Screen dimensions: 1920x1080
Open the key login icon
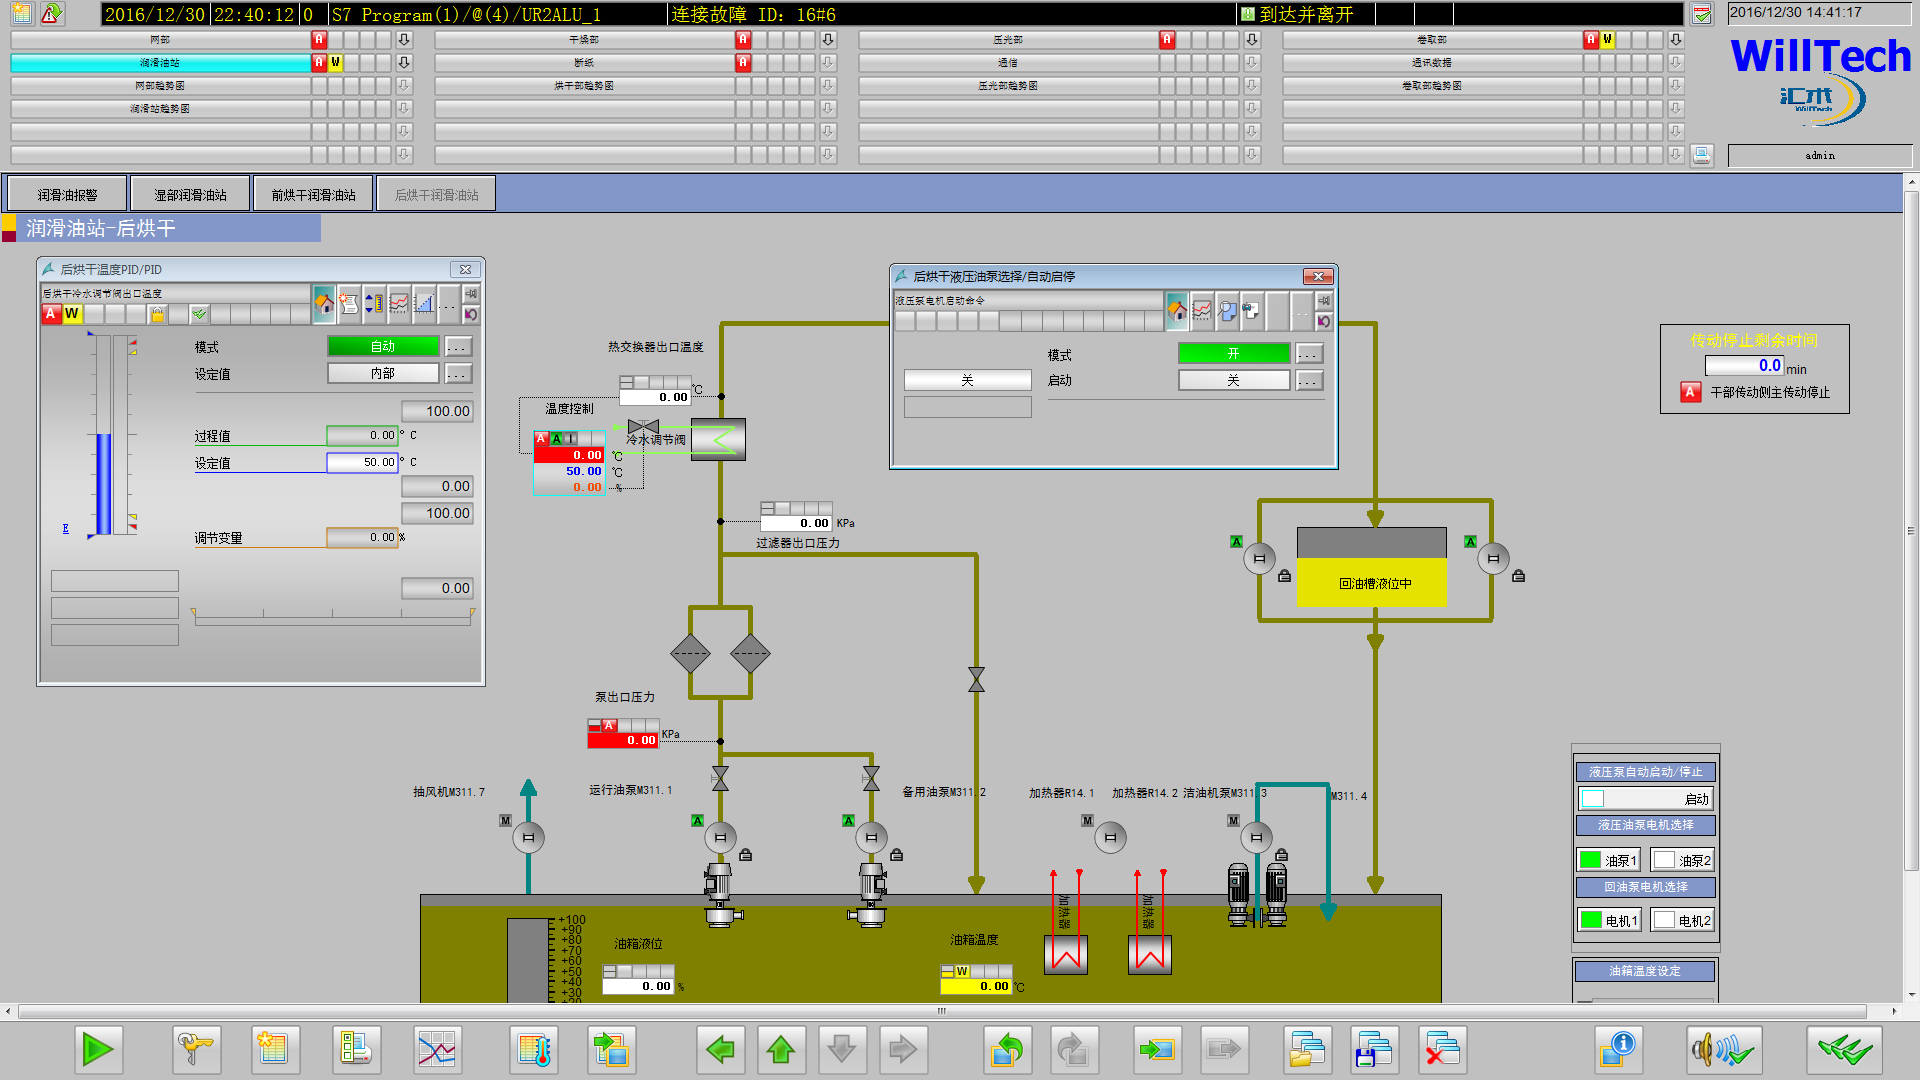pos(195,1049)
